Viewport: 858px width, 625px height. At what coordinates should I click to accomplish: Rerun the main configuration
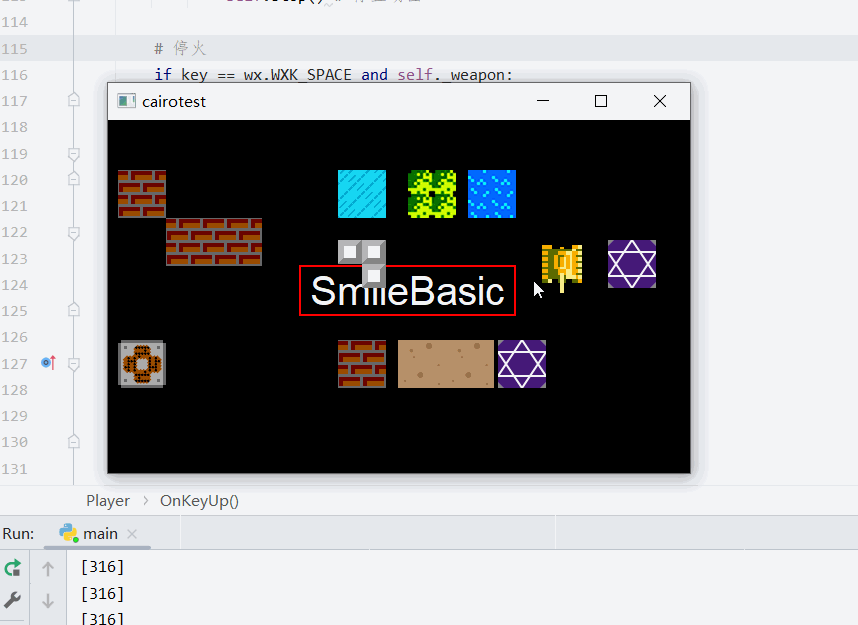pos(13,568)
